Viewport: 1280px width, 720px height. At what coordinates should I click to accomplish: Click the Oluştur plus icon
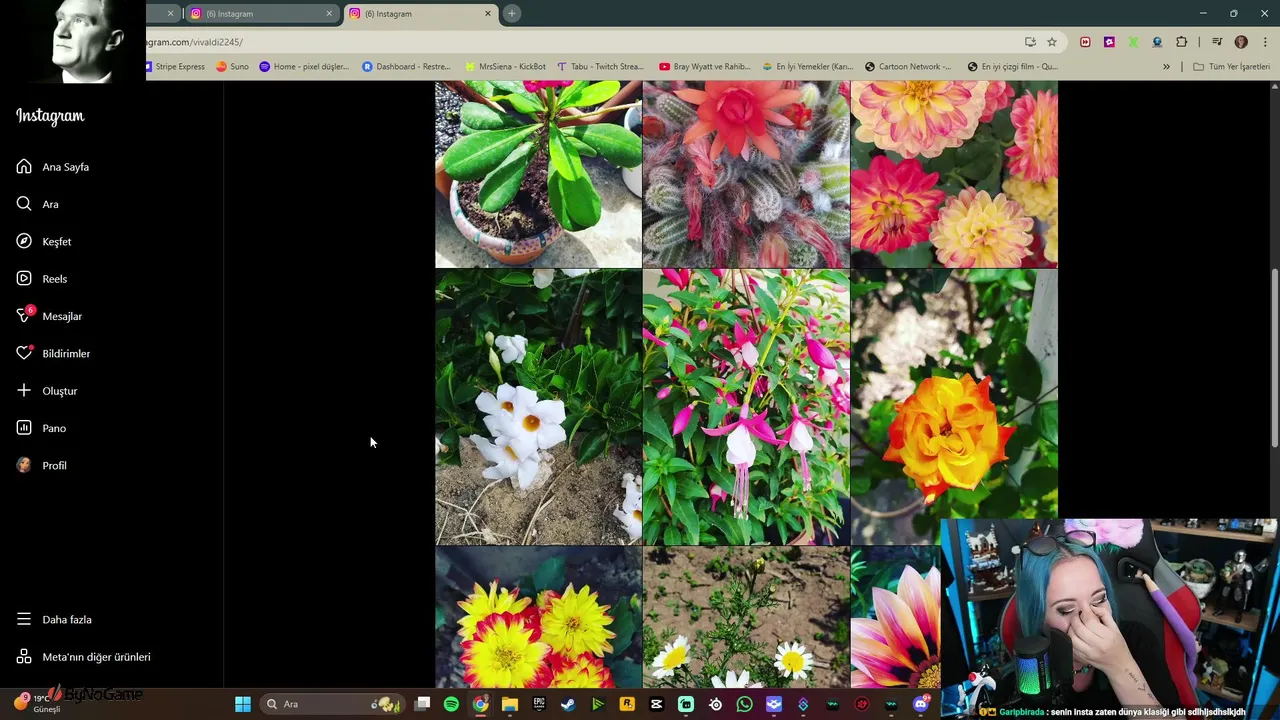(x=24, y=390)
